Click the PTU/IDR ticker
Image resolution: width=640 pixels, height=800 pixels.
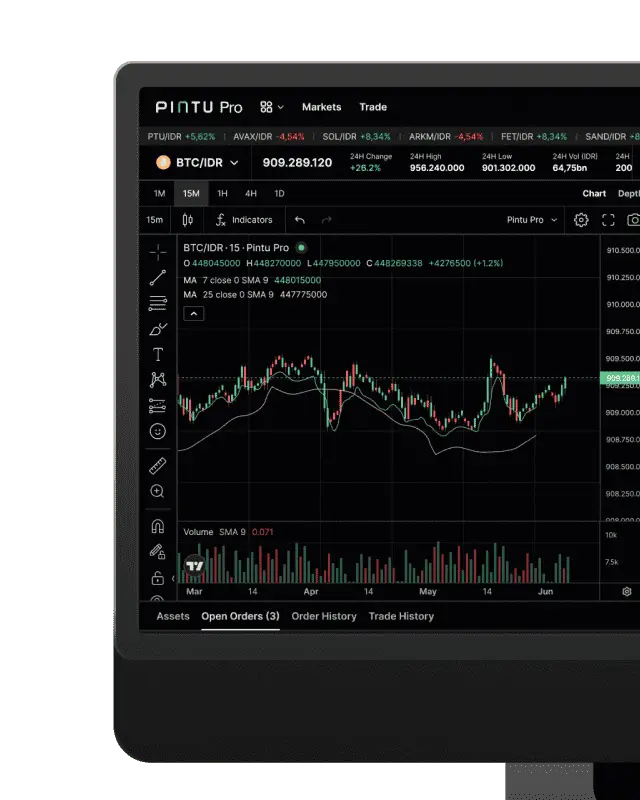tap(181, 137)
